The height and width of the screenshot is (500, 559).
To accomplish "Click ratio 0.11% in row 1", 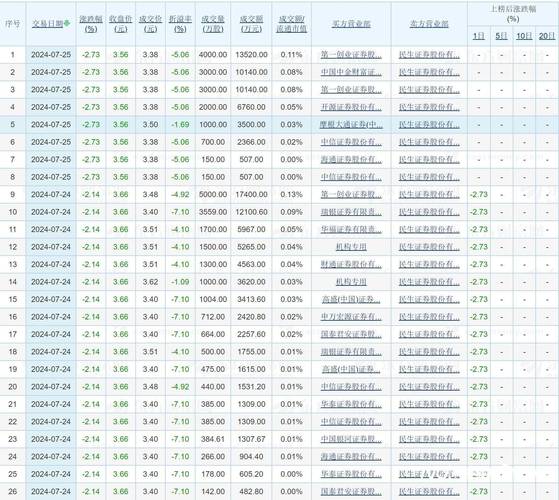I will pyautogui.click(x=292, y=55).
